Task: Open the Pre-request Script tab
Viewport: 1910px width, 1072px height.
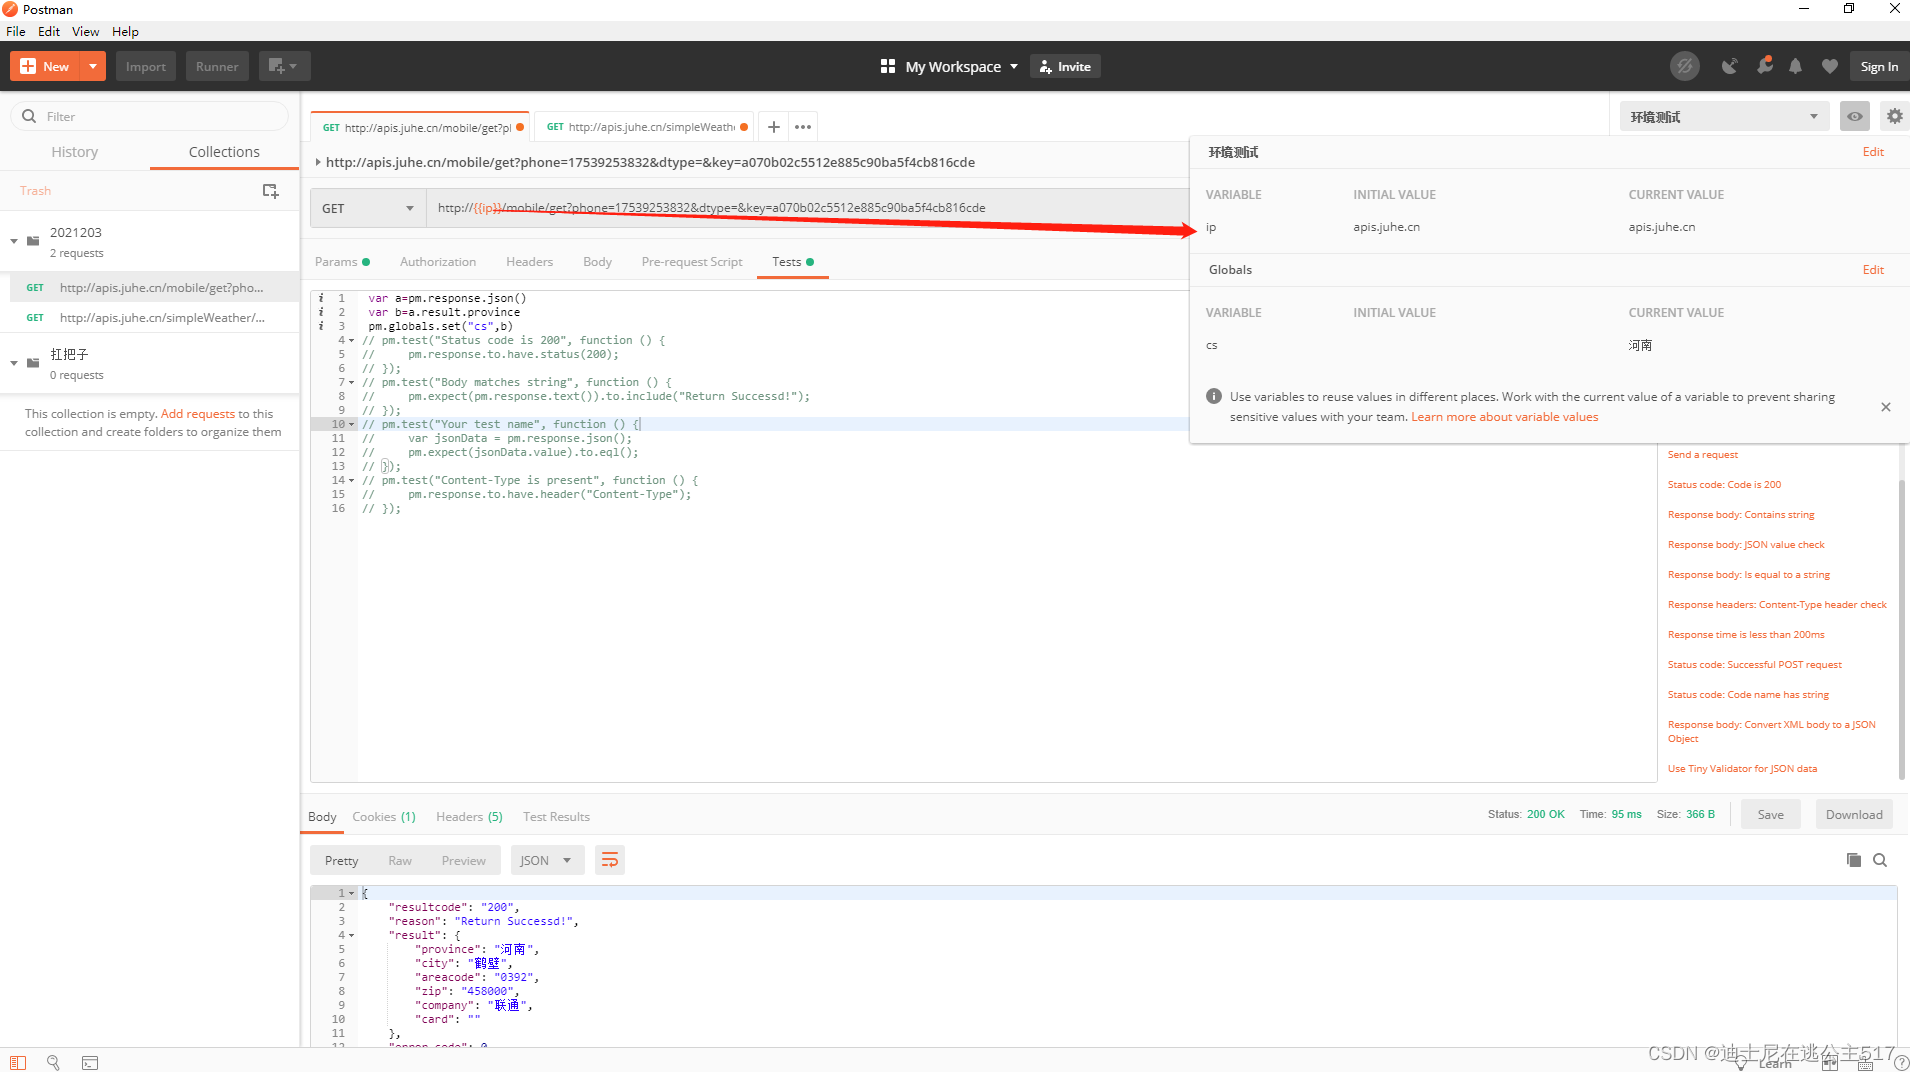Action: point(692,262)
